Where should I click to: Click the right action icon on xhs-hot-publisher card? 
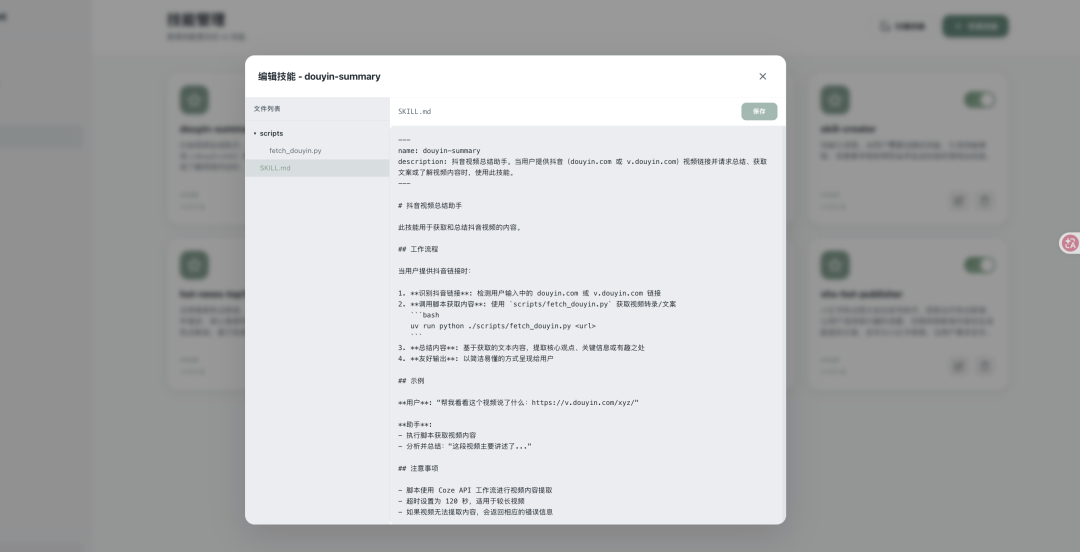pos(985,365)
